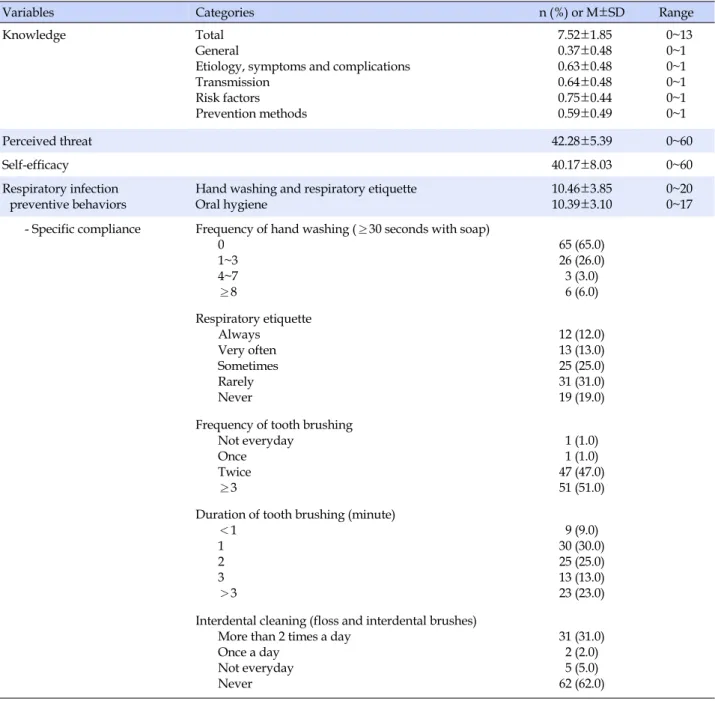
Task: Select the 'Oral hygiene' category
Action: (x=231, y=205)
